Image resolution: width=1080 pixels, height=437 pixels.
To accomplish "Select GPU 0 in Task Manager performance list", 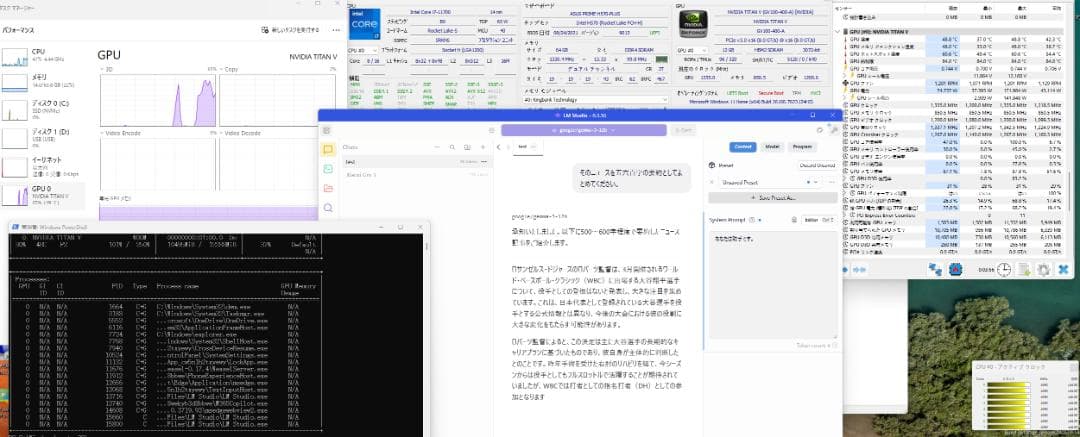I will [x=43, y=196].
